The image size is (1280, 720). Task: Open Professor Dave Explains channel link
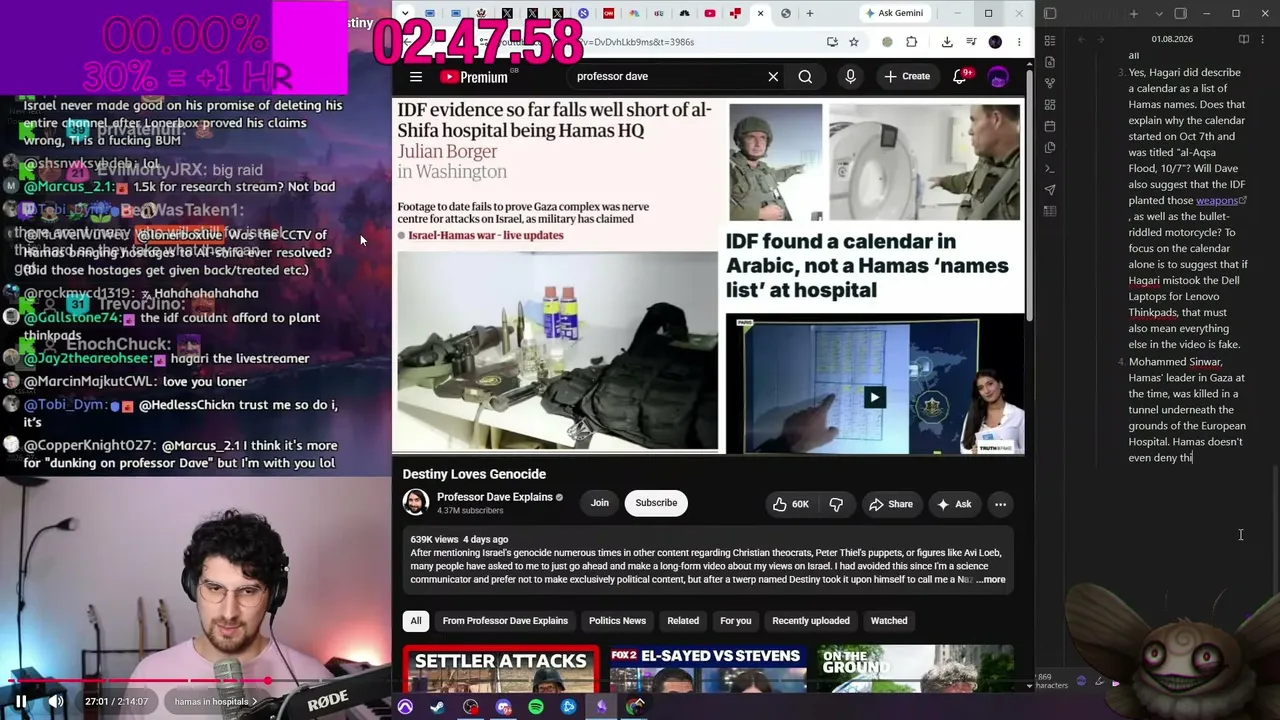494,497
